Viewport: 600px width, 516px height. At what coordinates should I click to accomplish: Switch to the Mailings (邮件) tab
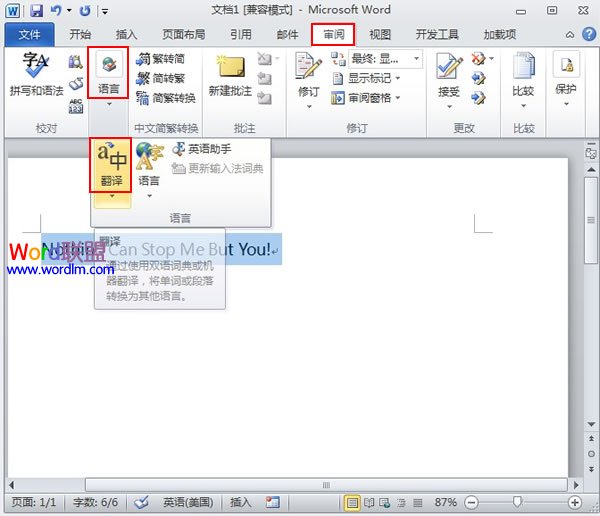pos(287,35)
